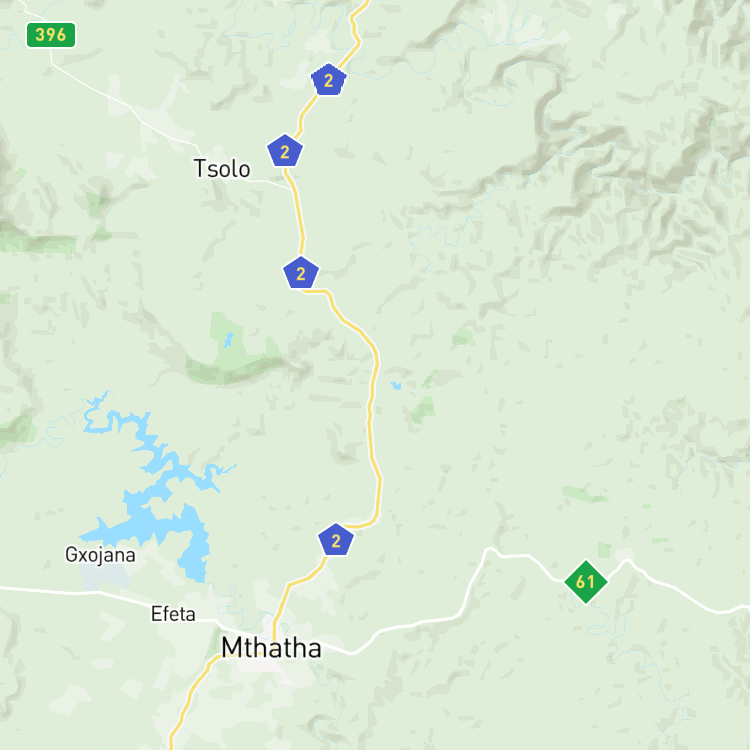Click the route 2 shield beside Tsolo
Screen dimensions: 750x750
point(285,151)
